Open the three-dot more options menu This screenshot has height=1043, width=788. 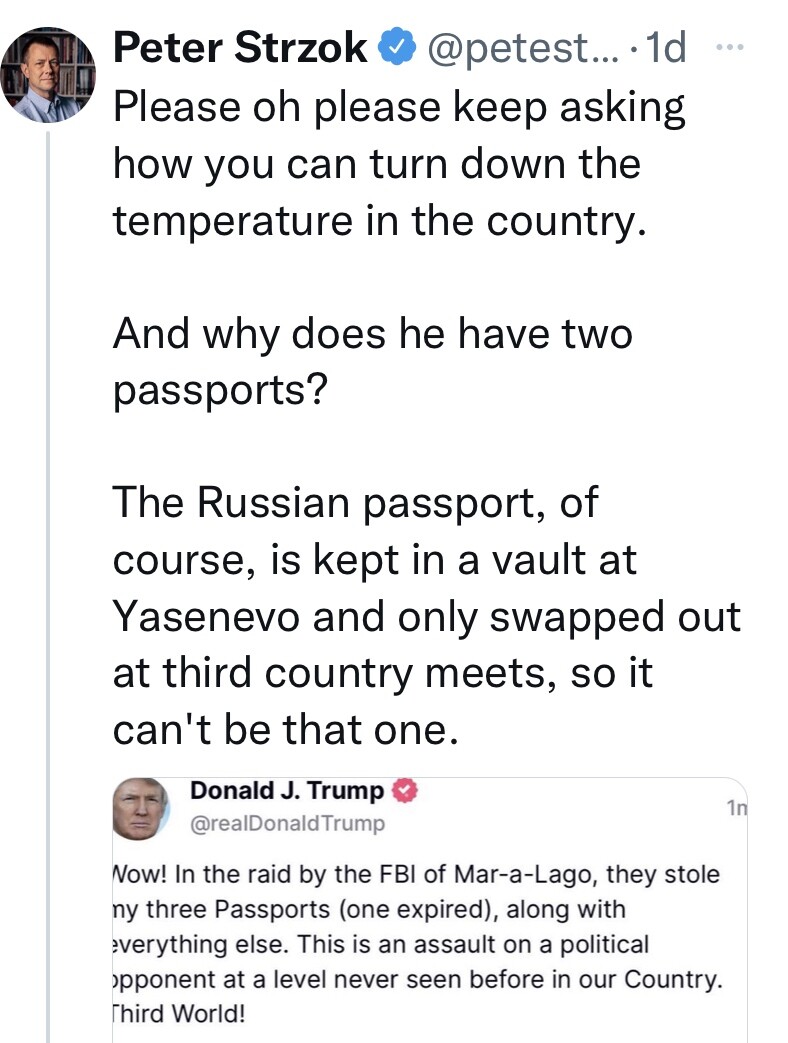(x=731, y=47)
